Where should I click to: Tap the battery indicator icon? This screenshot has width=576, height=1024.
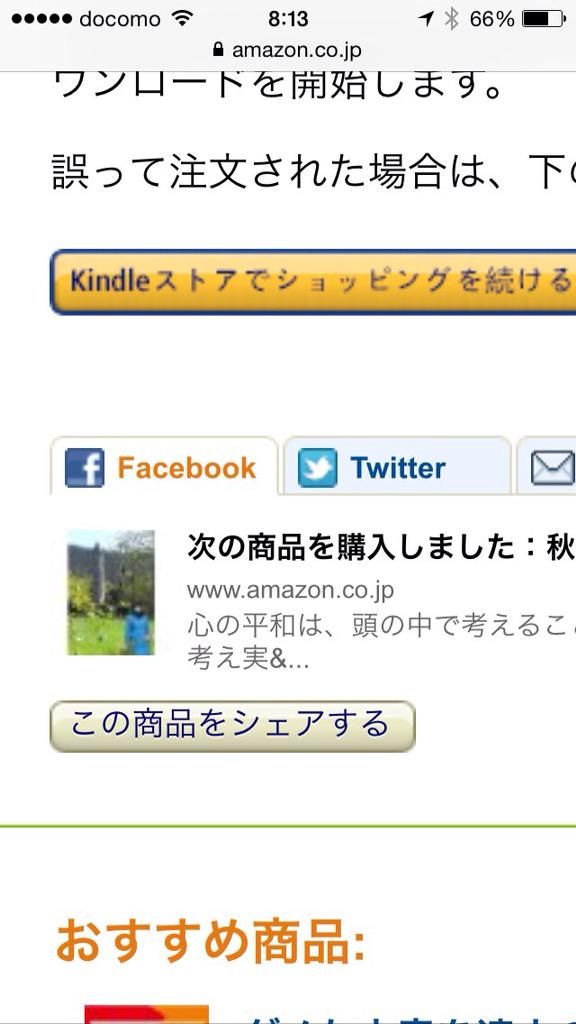click(544, 20)
